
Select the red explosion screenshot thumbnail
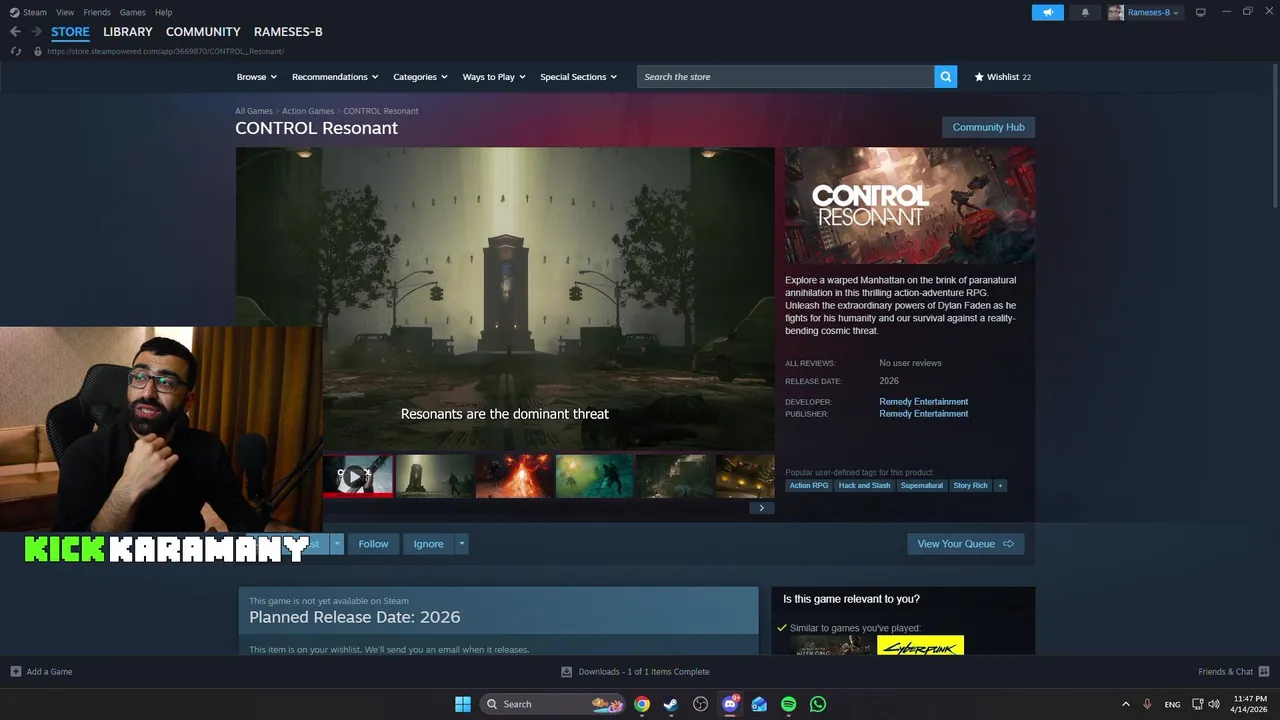(514, 476)
